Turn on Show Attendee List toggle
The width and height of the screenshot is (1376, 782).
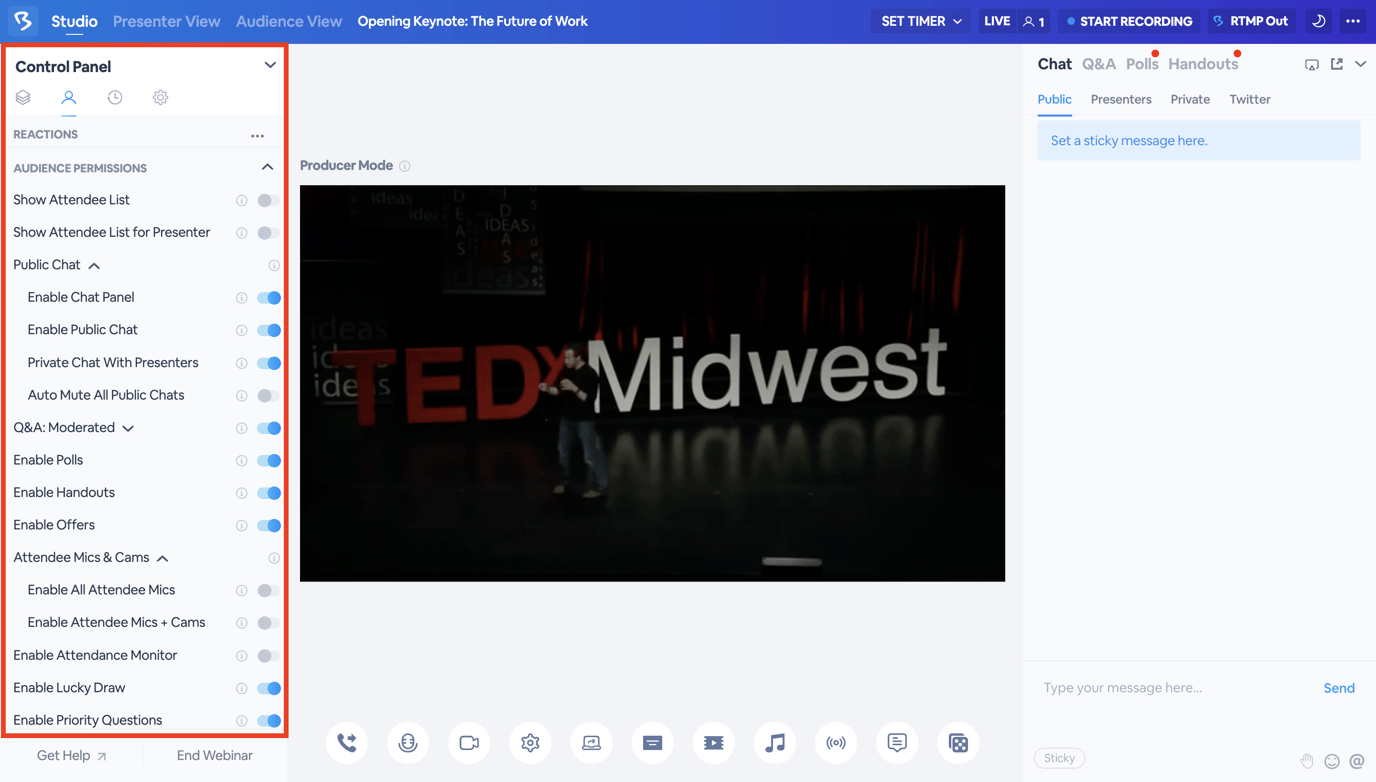[x=268, y=200]
